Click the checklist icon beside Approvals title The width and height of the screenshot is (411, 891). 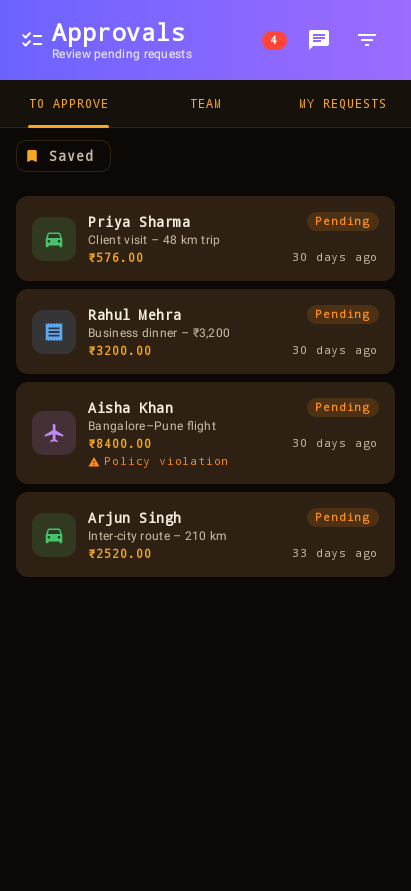click(32, 40)
